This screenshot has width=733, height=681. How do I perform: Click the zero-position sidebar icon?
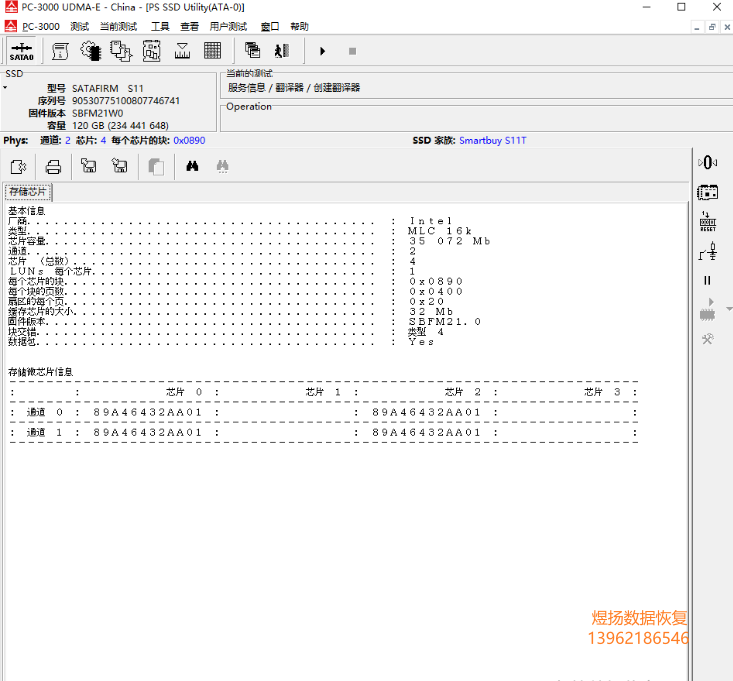707,163
